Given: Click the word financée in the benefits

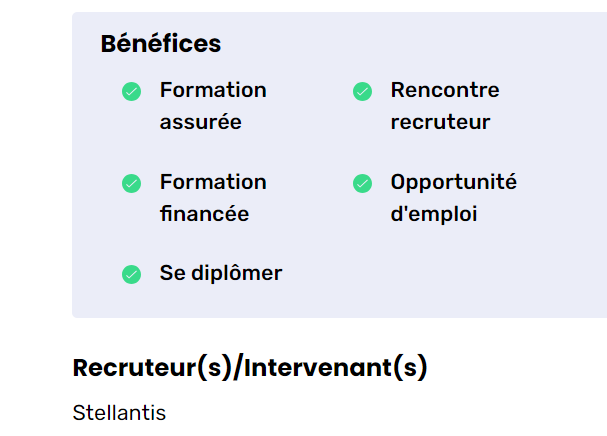Looking at the screenshot, I should (204, 214).
